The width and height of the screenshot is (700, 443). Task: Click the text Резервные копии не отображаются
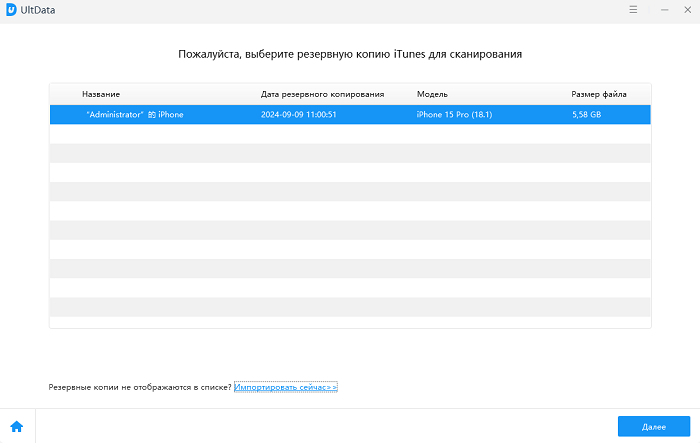(140, 386)
